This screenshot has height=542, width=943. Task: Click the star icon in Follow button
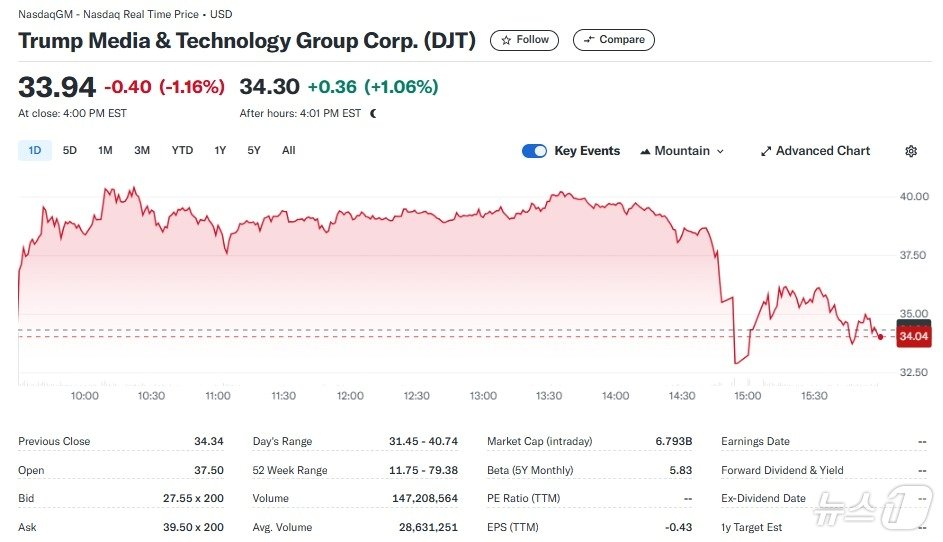click(x=507, y=40)
